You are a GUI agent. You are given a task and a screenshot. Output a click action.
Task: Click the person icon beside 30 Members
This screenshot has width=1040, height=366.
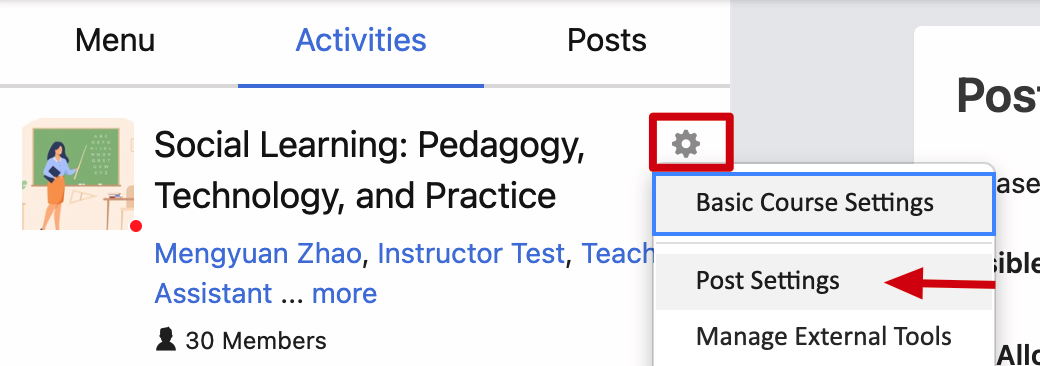coord(165,340)
